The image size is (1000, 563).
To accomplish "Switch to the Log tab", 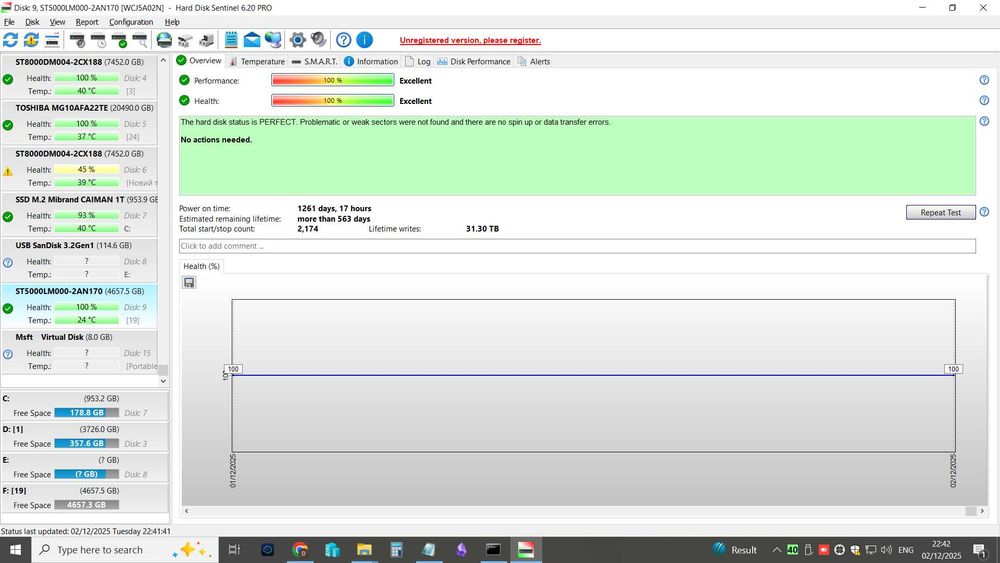I will coord(418,61).
